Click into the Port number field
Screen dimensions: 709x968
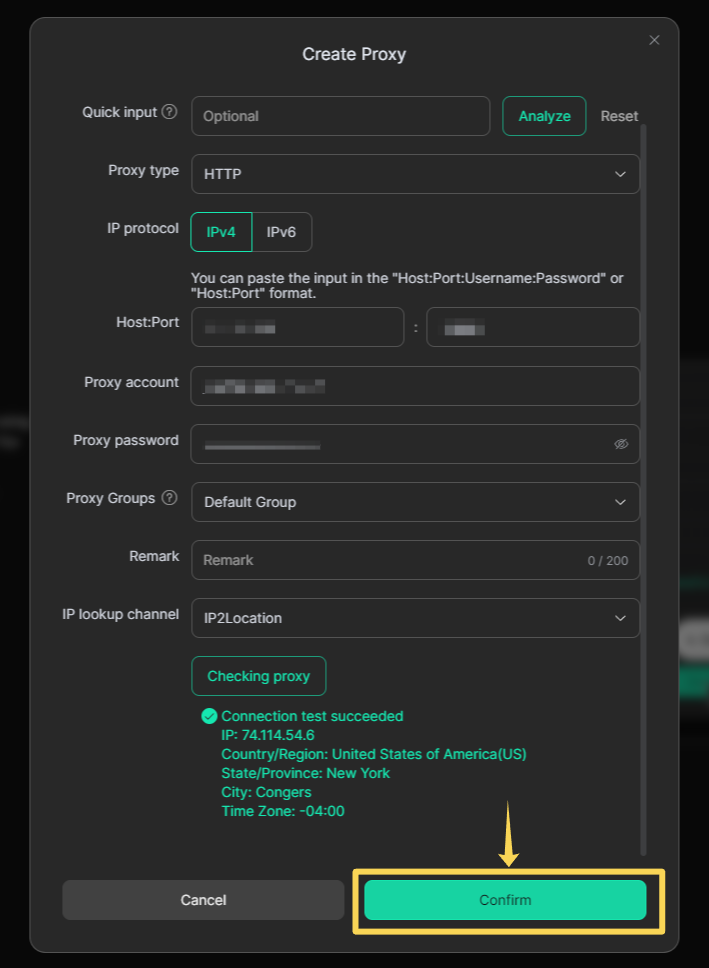532,327
